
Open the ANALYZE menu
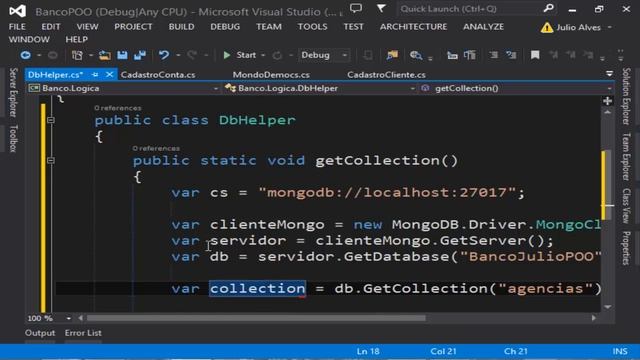coord(483,27)
